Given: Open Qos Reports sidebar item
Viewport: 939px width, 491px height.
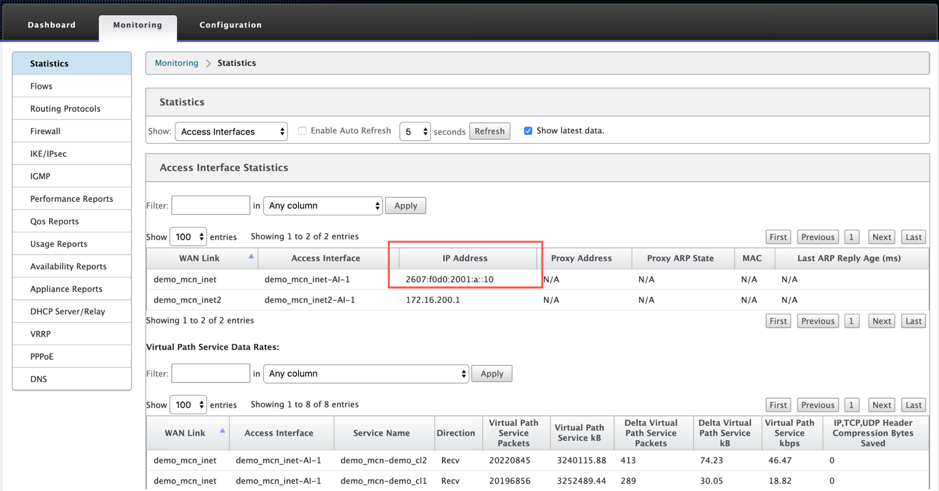Looking at the screenshot, I should pyautogui.click(x=72, y=222).
